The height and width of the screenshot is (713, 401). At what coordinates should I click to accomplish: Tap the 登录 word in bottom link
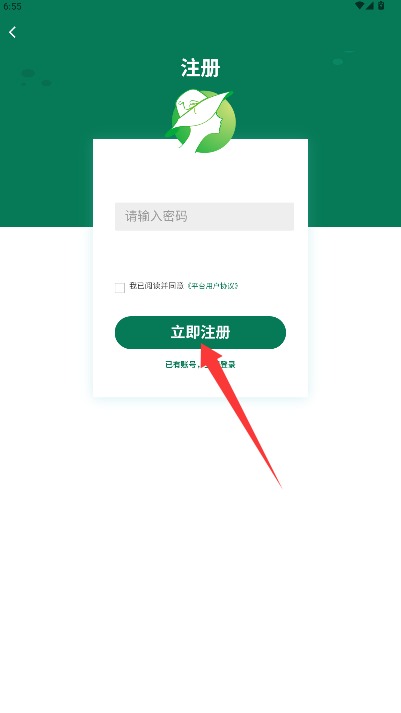pos(228,364)
